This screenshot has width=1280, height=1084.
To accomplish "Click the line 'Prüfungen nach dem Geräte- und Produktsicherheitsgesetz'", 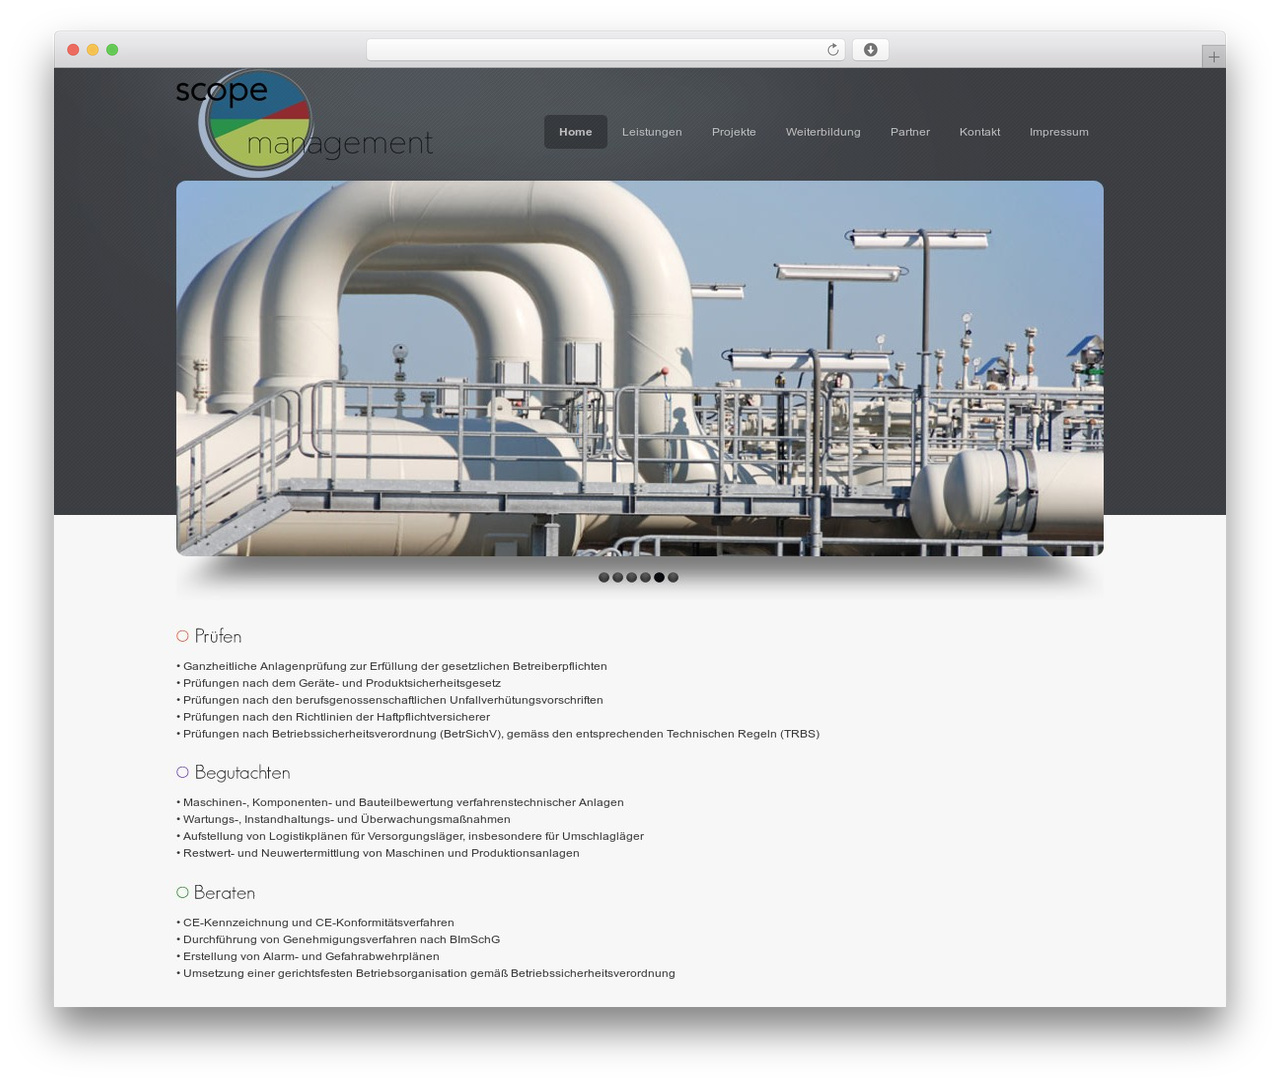I will (x=339, y=683).
